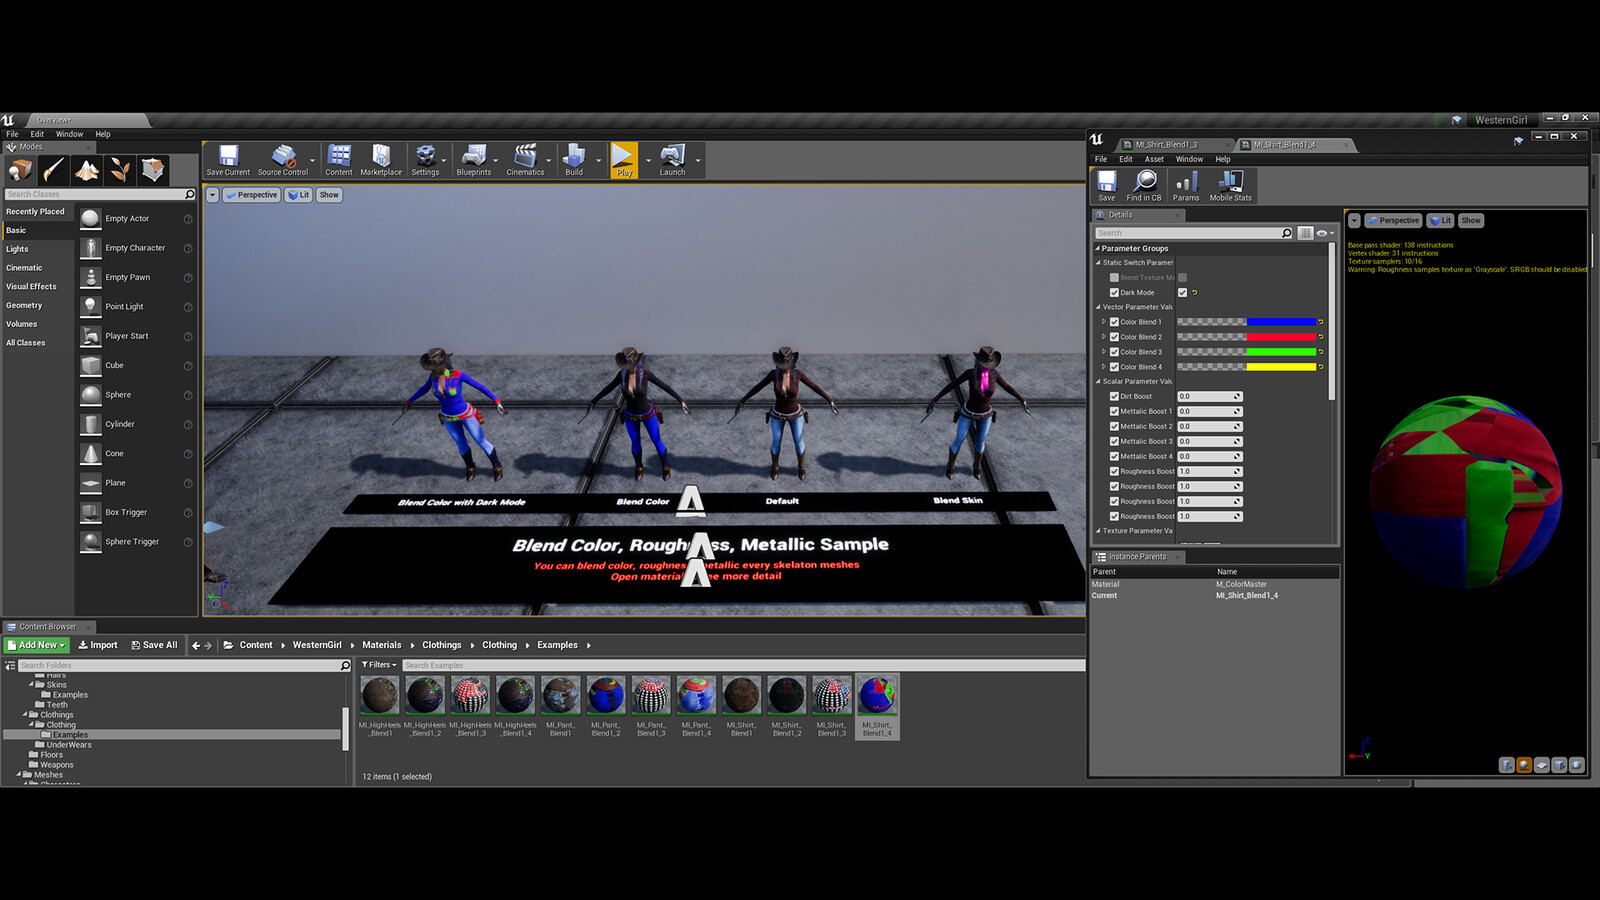This screenshot has height=900, width=1600.
Task: Click the Params toolbar icon
Action: click(1186, 186)
